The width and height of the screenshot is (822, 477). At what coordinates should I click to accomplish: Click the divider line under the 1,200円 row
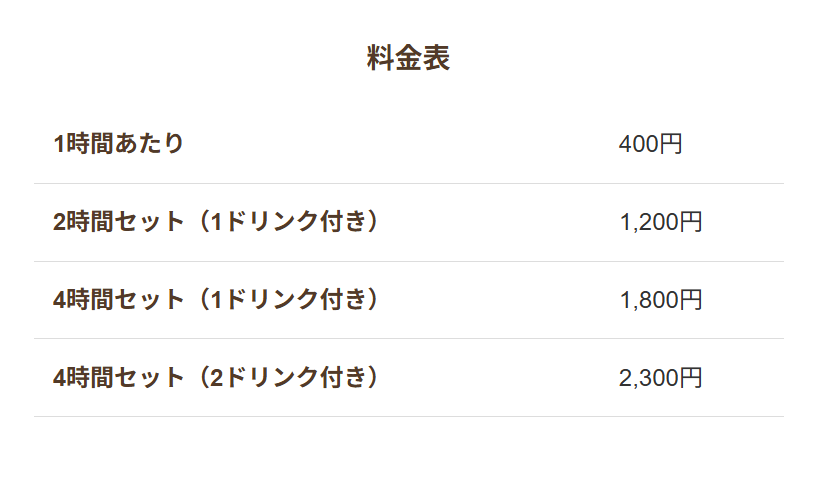pos(408,261)
